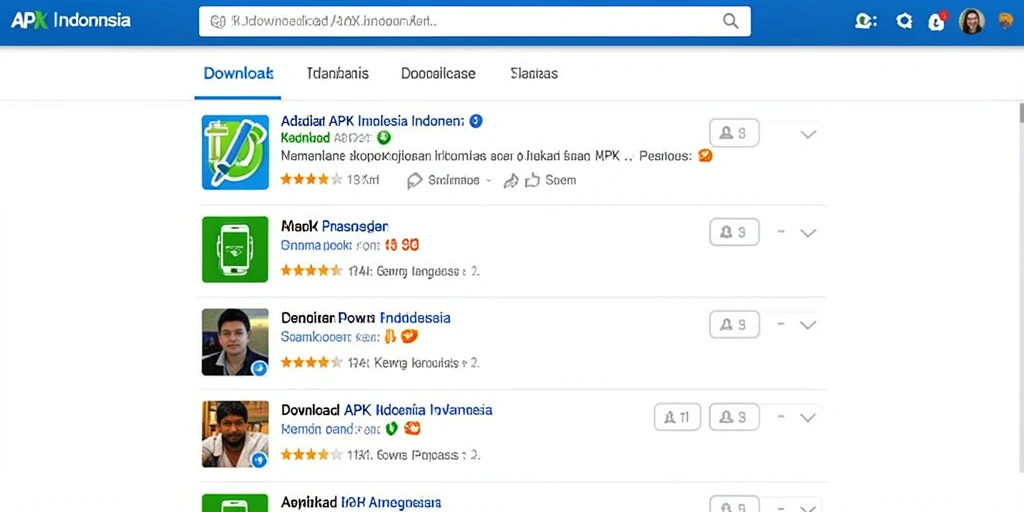Click the magnifier search icon
1024x512 pixels.
pyautogui.click(x=731, y=21)
